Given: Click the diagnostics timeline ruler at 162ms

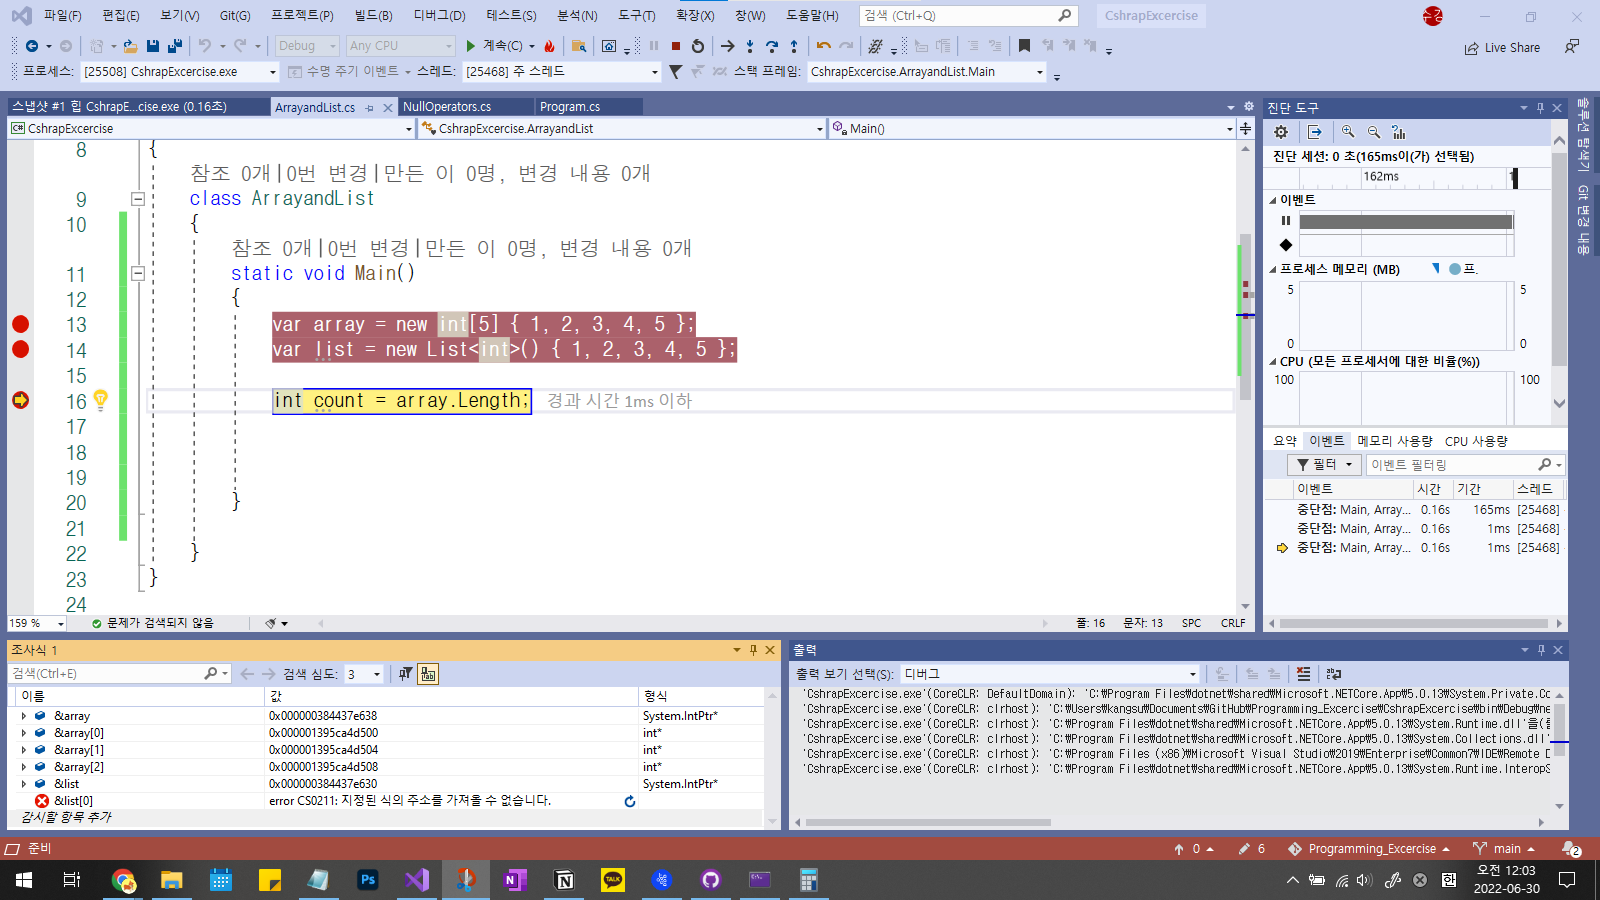Looking at the screenshot, I should point(1381,177).
